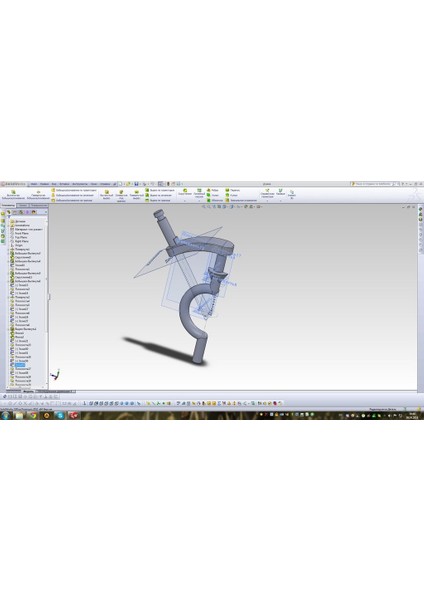Click the highlighted sketch item in tree

[x=20, y=365]
